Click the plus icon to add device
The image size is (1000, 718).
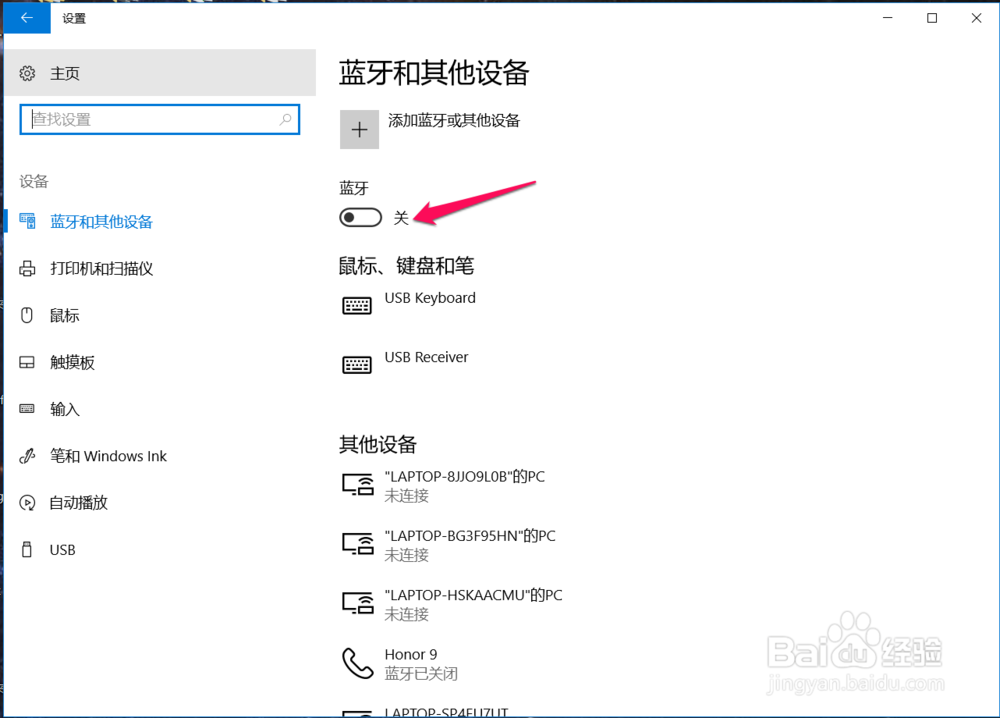[x=359, y=129]
